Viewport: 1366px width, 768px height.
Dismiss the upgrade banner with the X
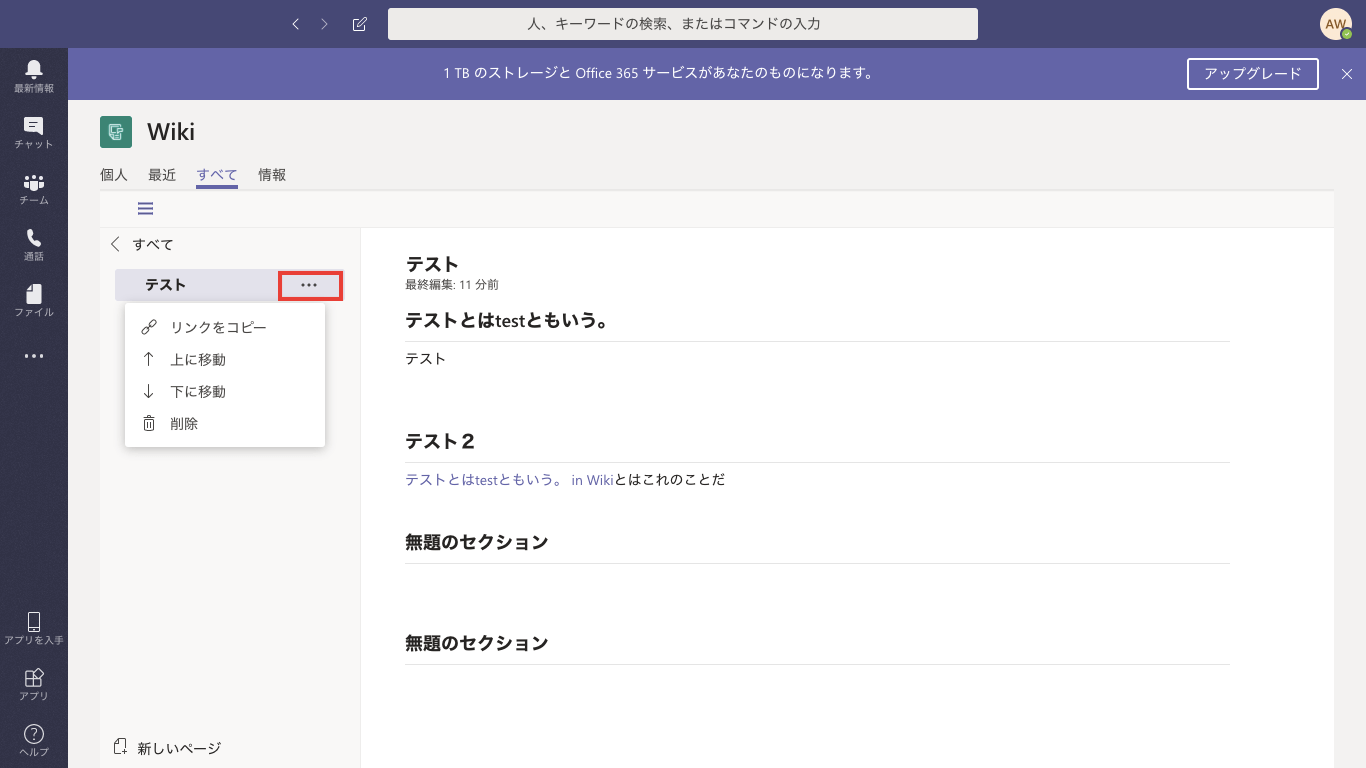[1346, 73]
